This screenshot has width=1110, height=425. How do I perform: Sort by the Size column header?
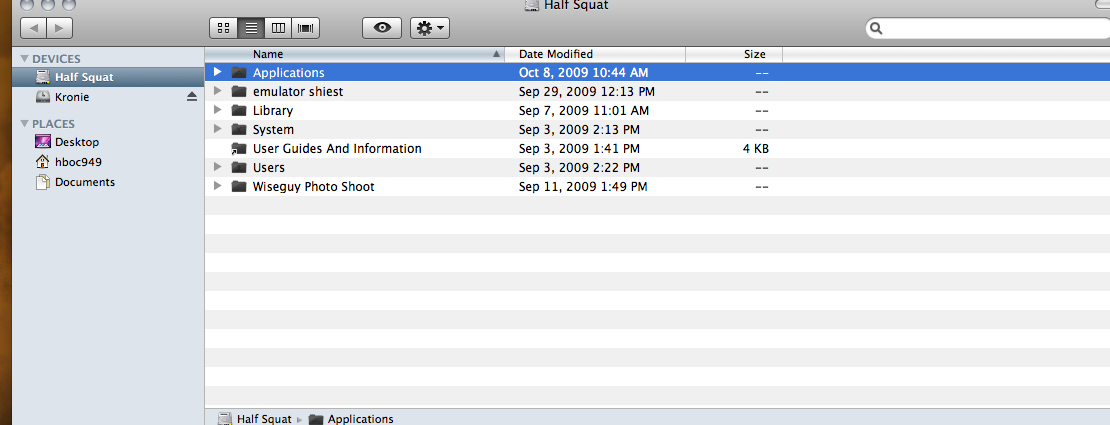(734, 54)
